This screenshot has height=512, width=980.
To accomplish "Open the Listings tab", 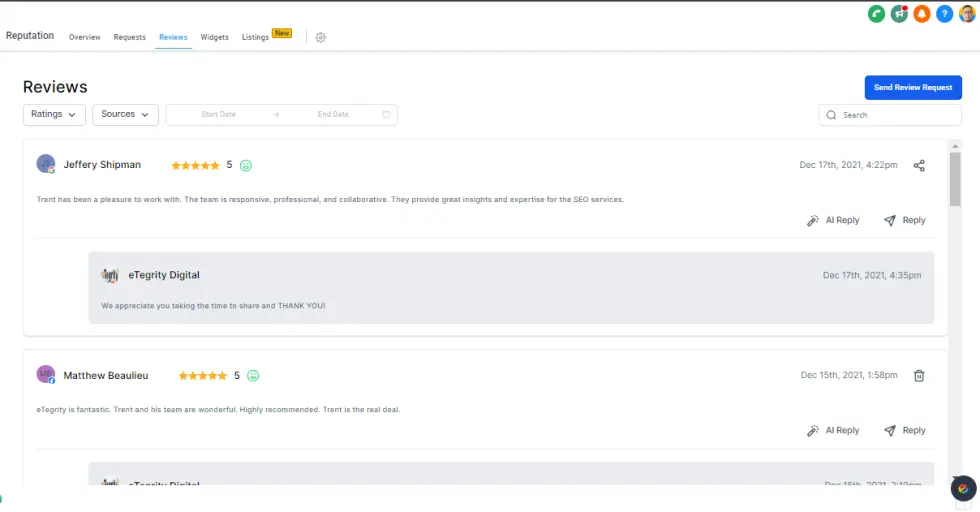I will point(255,38).
